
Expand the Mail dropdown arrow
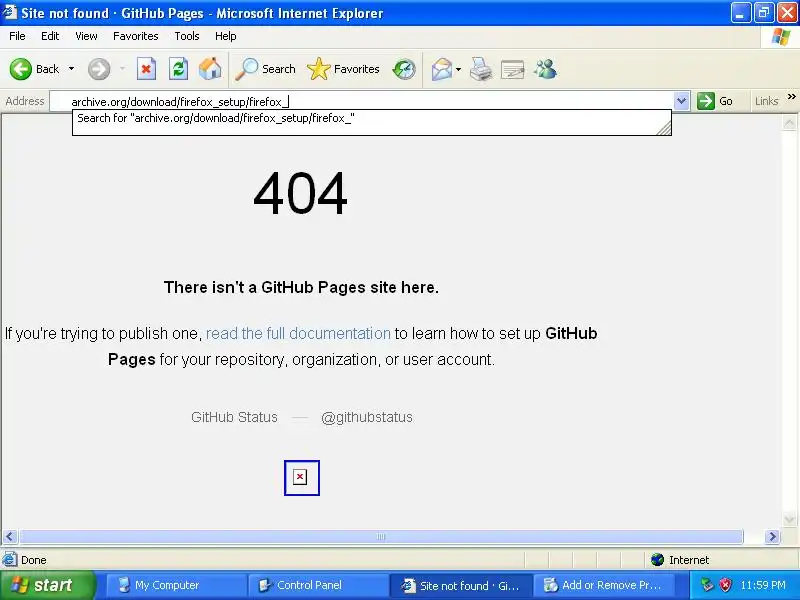(458, 69)
